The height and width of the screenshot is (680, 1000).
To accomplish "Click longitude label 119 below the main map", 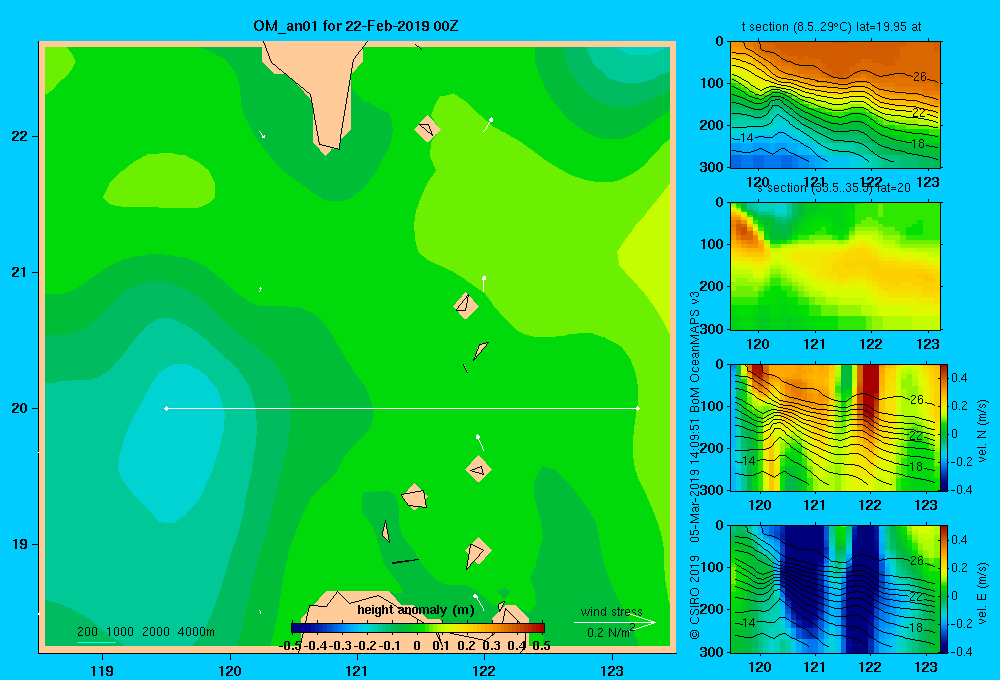I will [102, 670].
